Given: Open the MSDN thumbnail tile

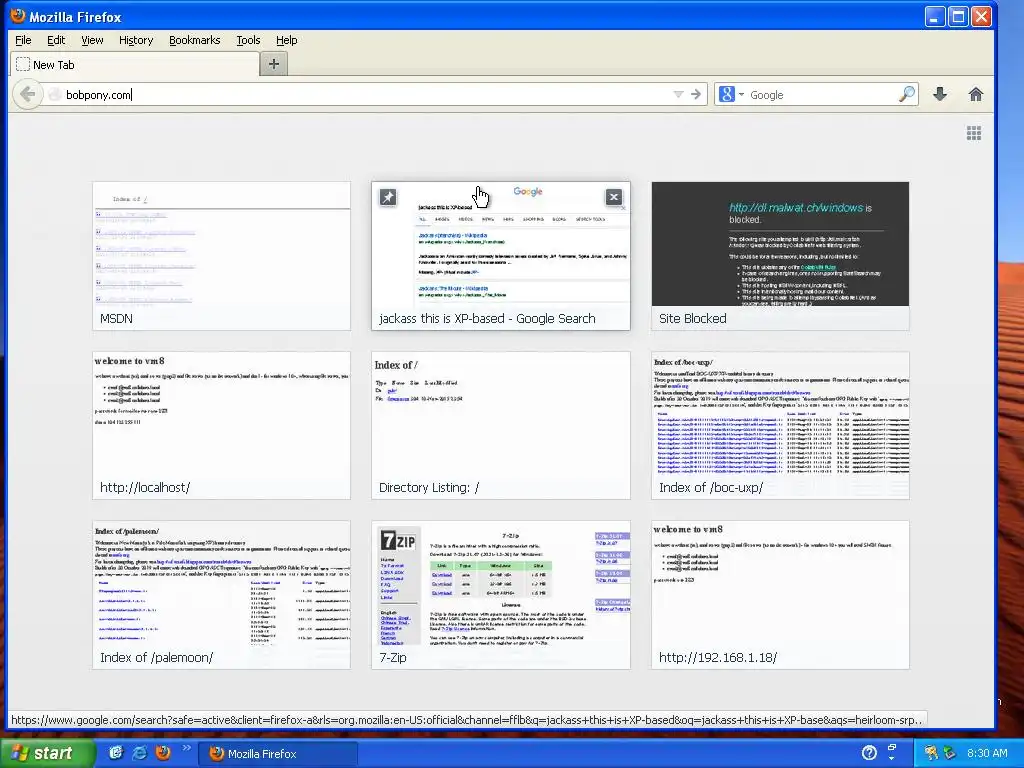Looking at the screenshot, I should pos(221,256).
